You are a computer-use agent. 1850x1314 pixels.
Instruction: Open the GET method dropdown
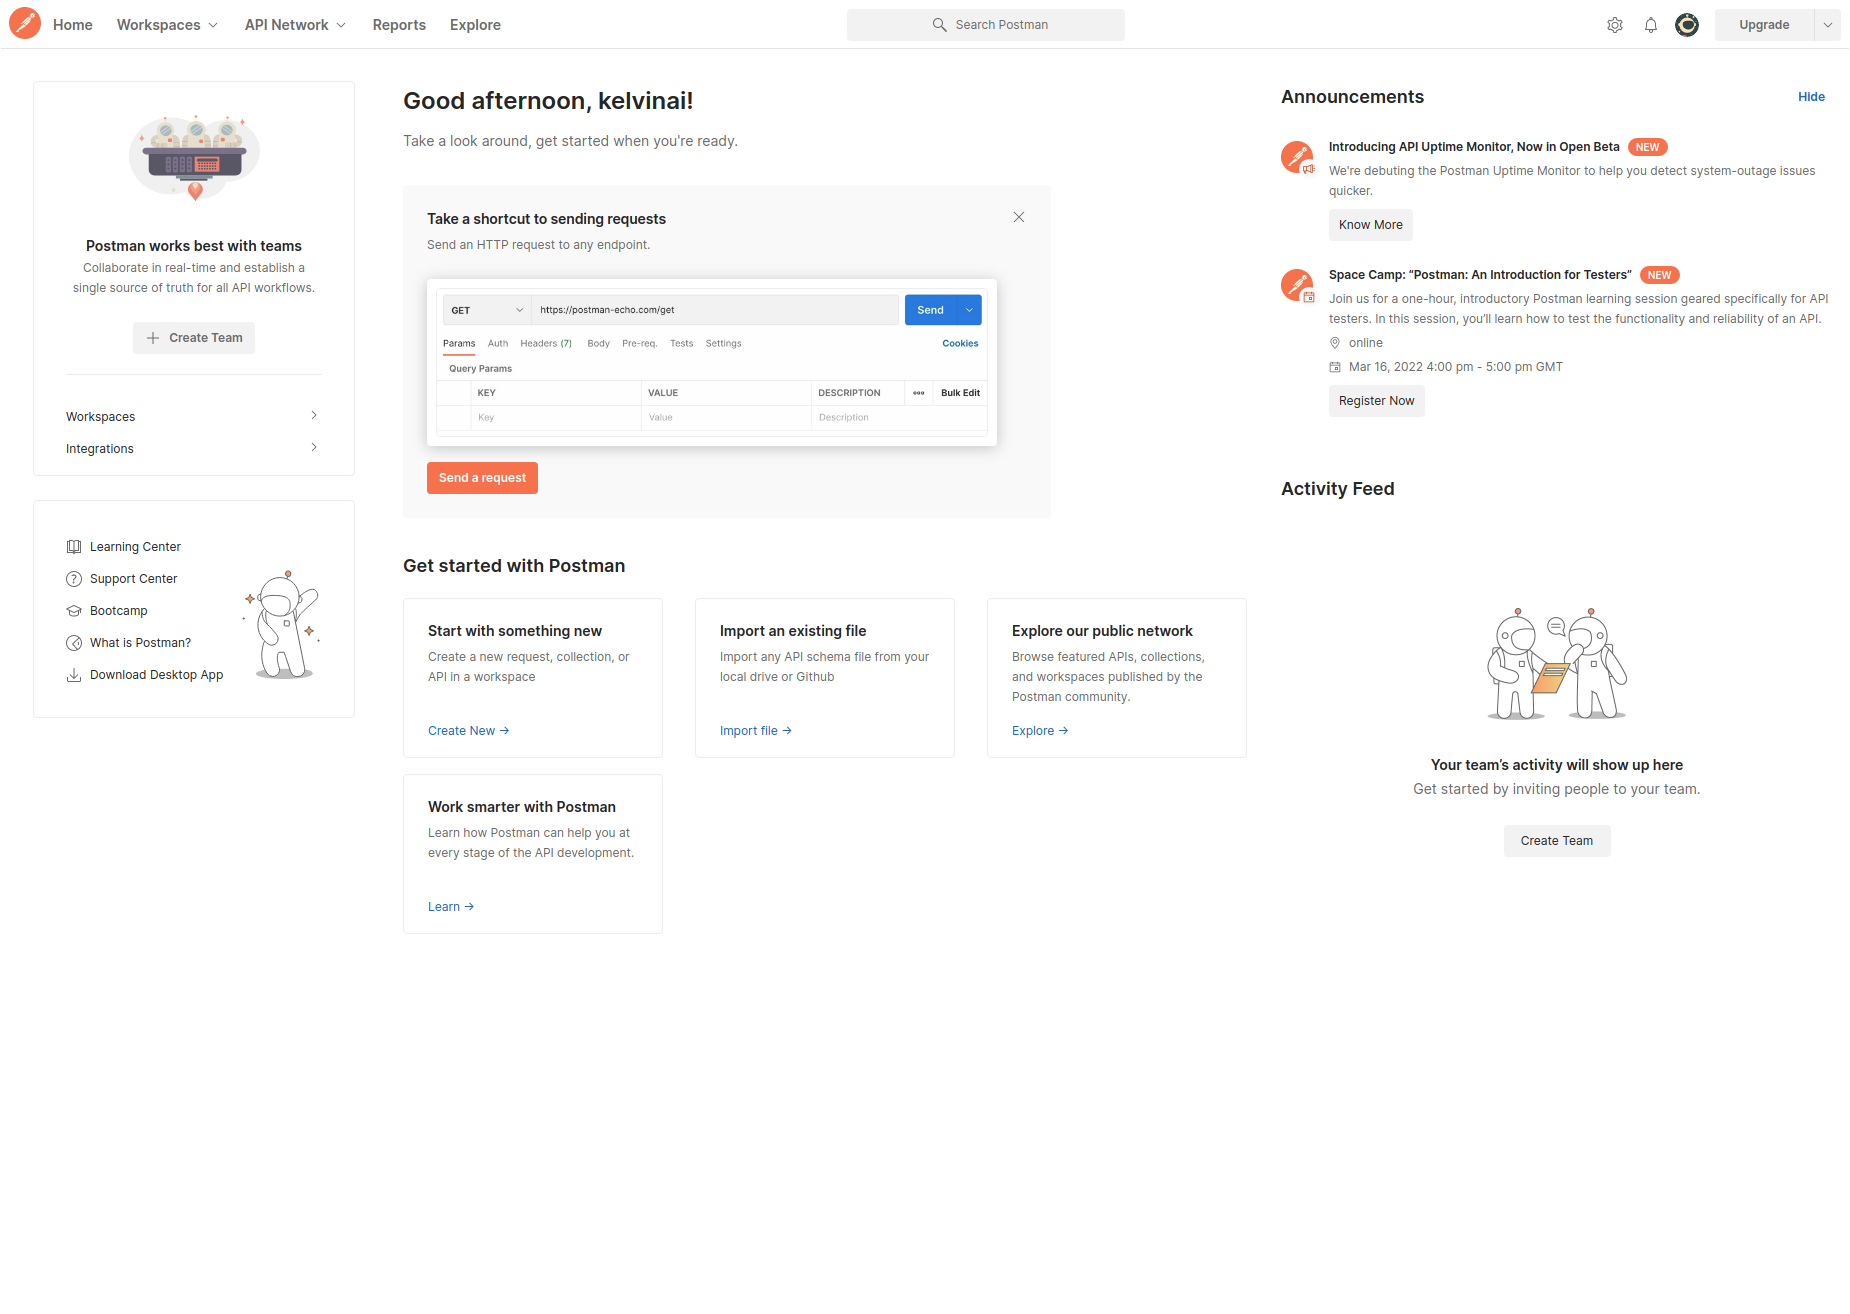pyautogui.click(x=487, y=310)
